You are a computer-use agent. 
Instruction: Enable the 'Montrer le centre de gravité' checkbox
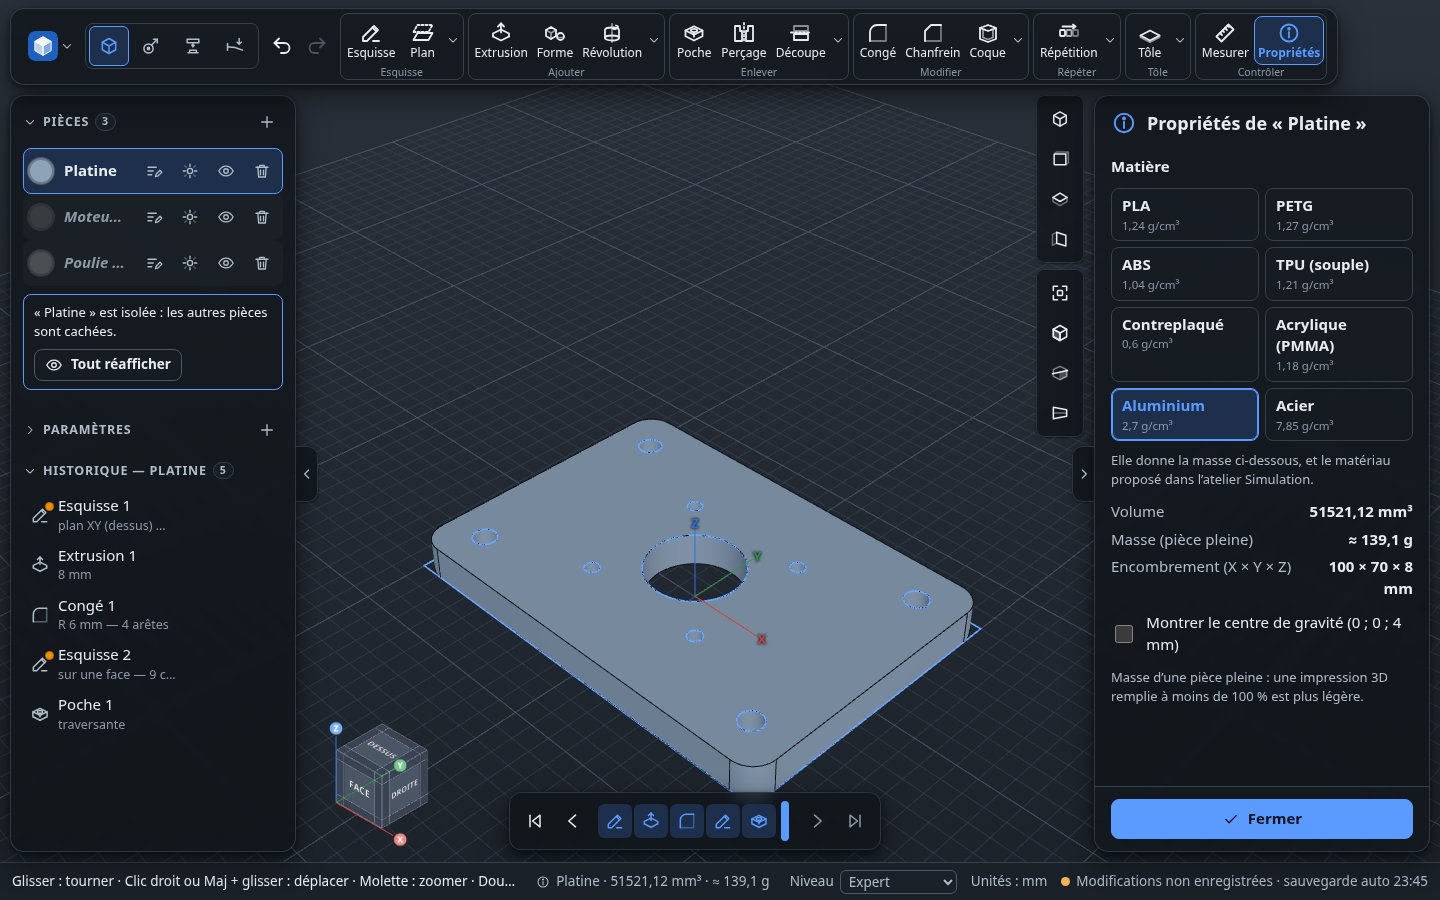1124,633
